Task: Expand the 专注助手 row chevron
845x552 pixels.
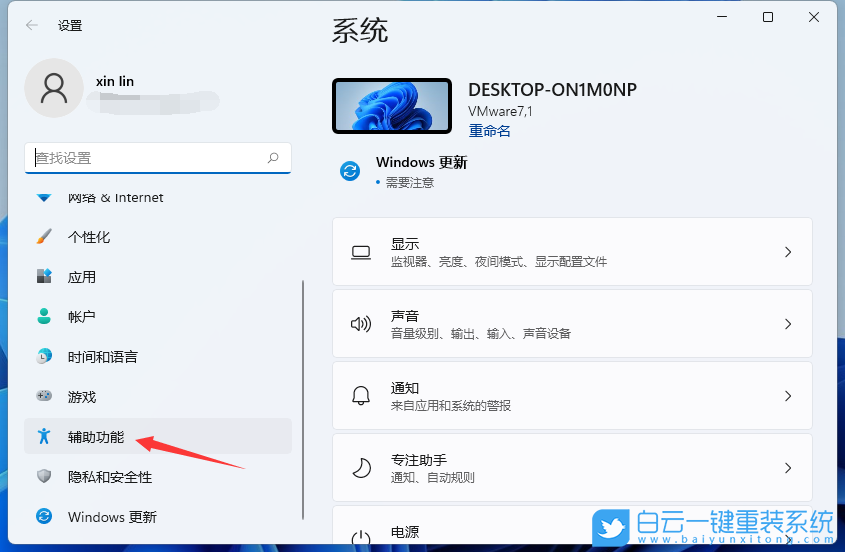Action: coord(788,468)
